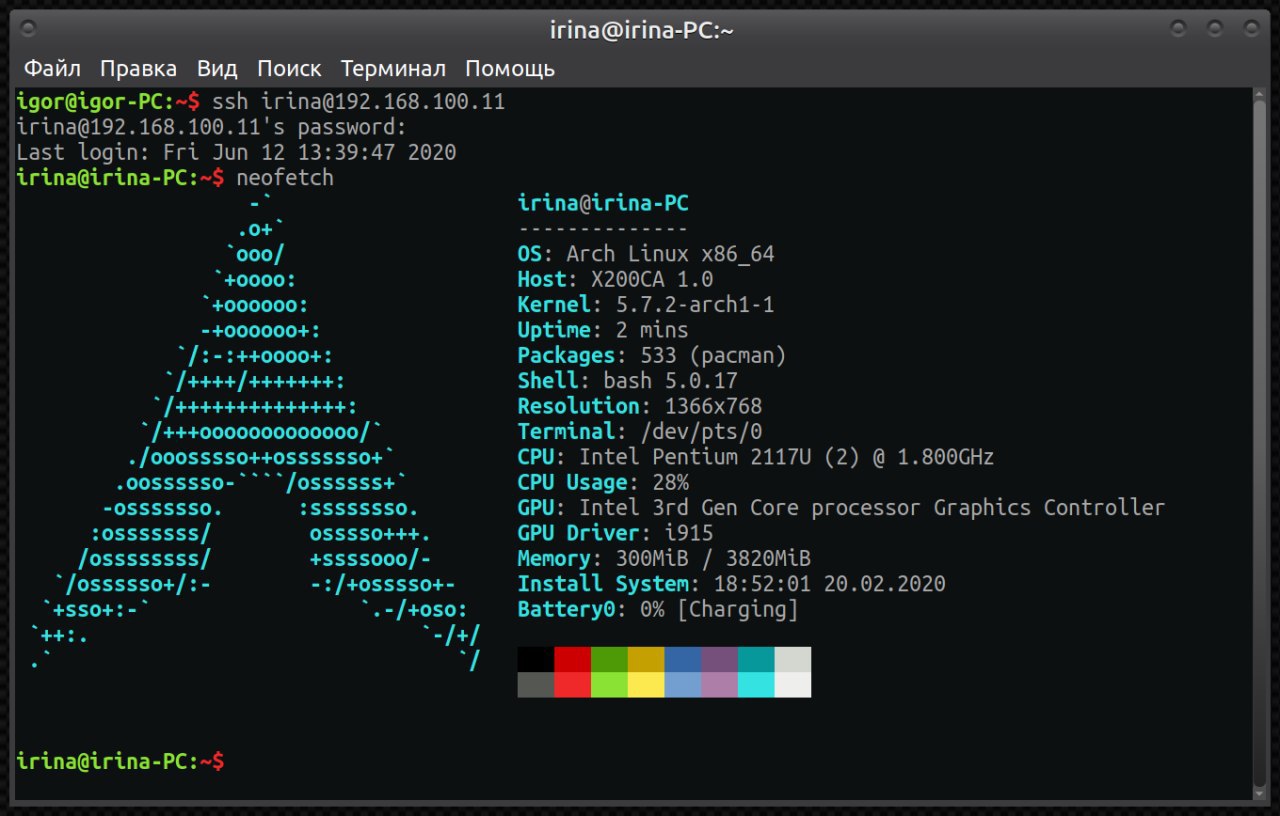Click the "irina@192.168.100.11's password:" line
This screenshot has height=816, width=1280.
[x=212, y=127]
